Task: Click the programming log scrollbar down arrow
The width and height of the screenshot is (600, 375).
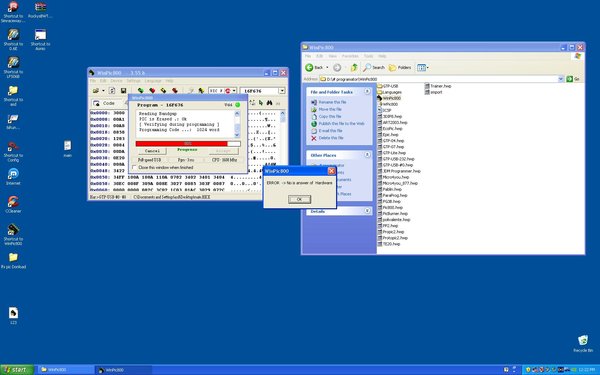Action: coord(237,135)
